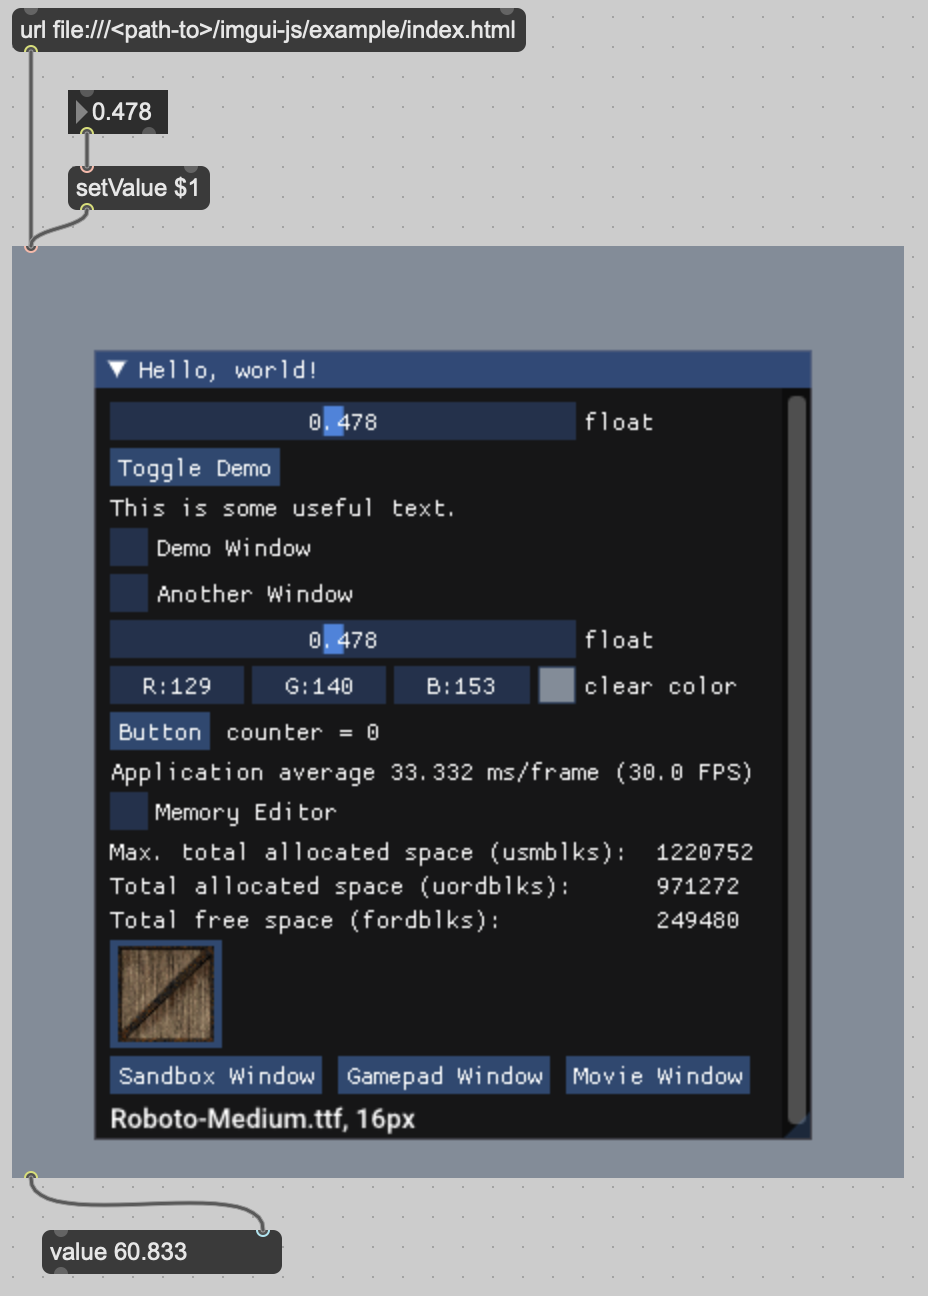Trigger the setValue $1 message box
Viewport: 928px width, 1296px height.
139,188
